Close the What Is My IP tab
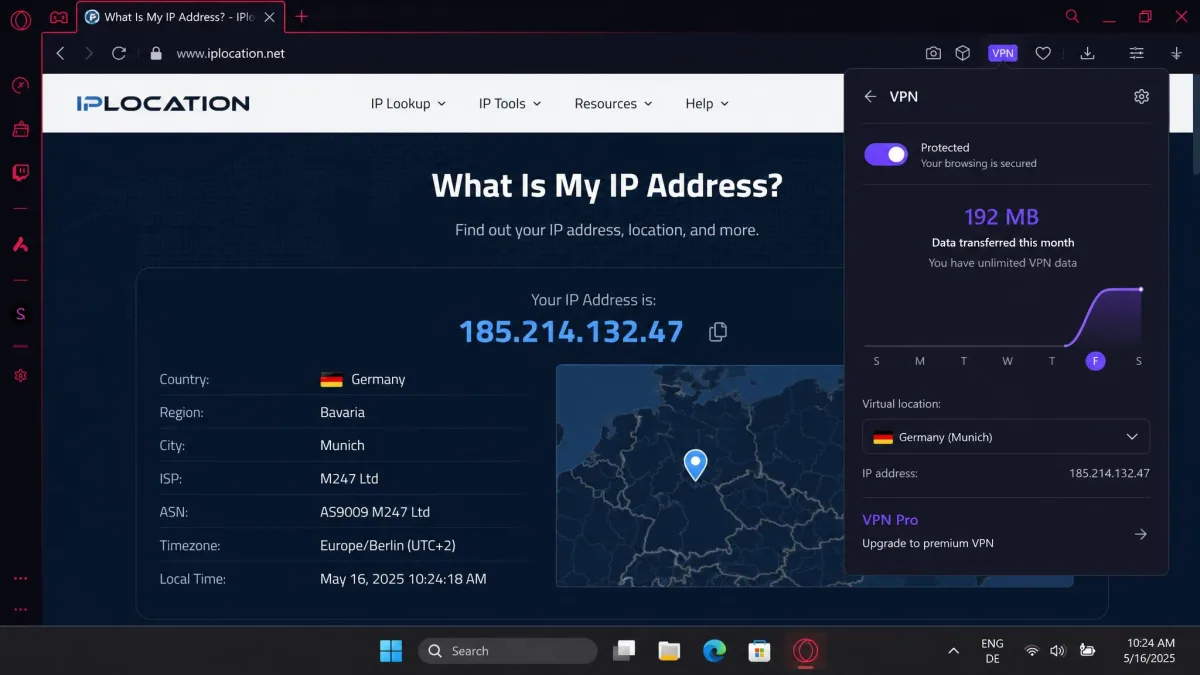1200x675 pixels. pyautogui.click(x=267, y=17)
